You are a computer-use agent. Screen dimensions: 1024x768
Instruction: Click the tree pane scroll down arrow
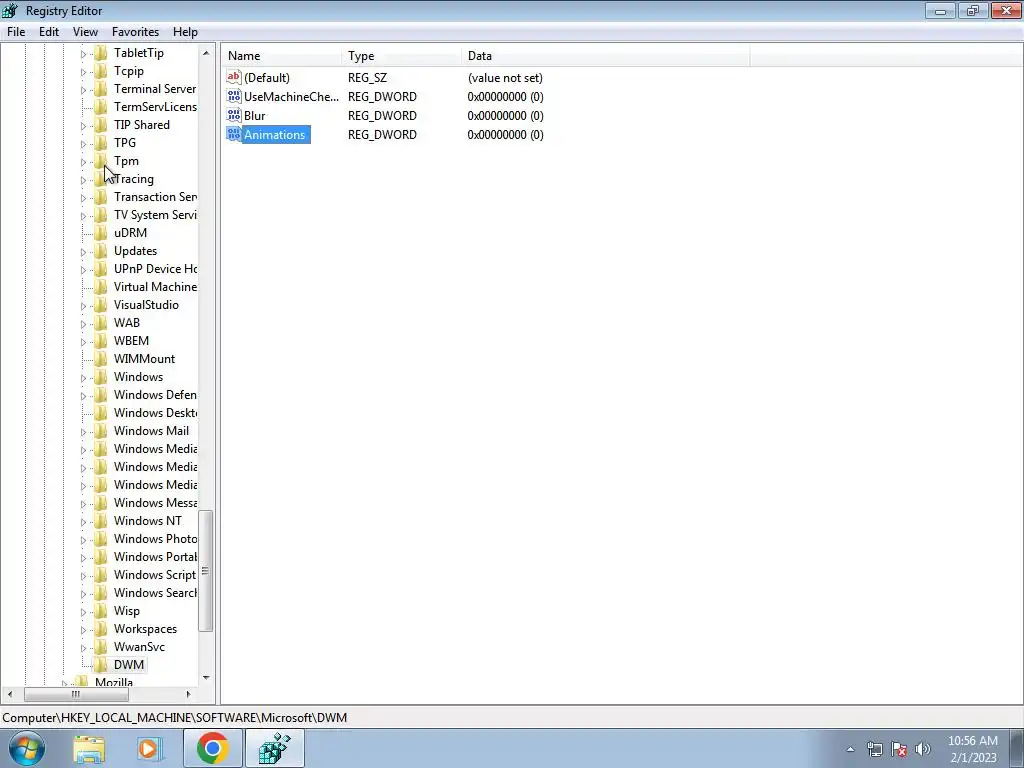[x=206, y=678]
